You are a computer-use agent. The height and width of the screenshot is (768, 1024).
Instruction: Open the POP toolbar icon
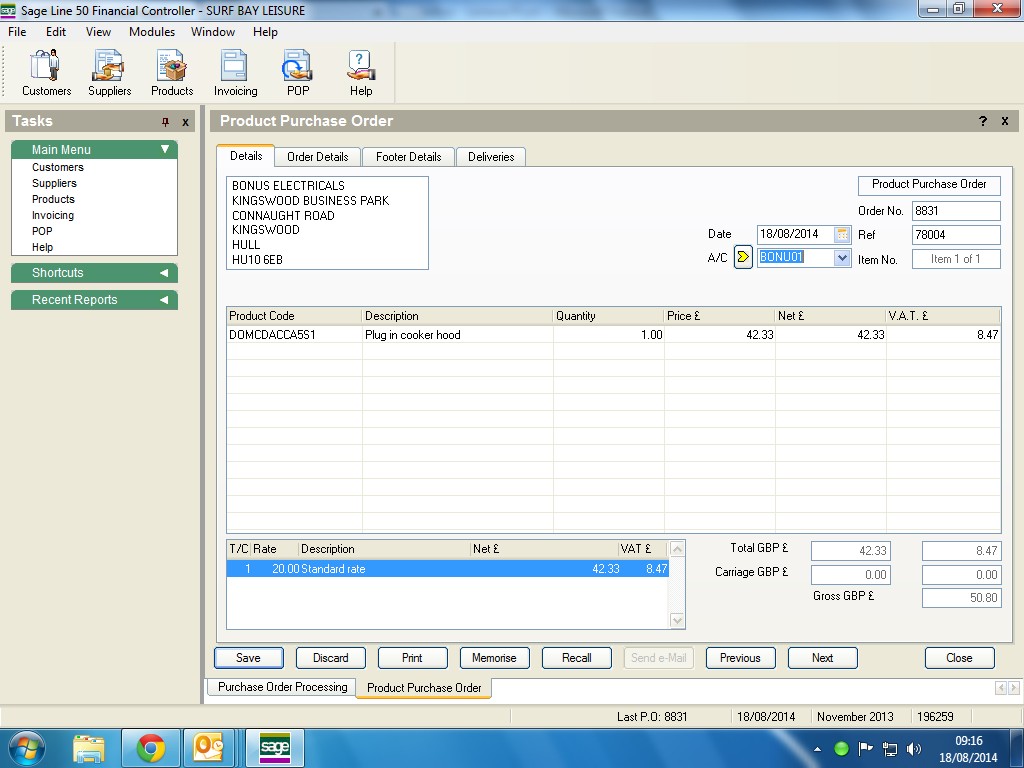coord(297,73)
